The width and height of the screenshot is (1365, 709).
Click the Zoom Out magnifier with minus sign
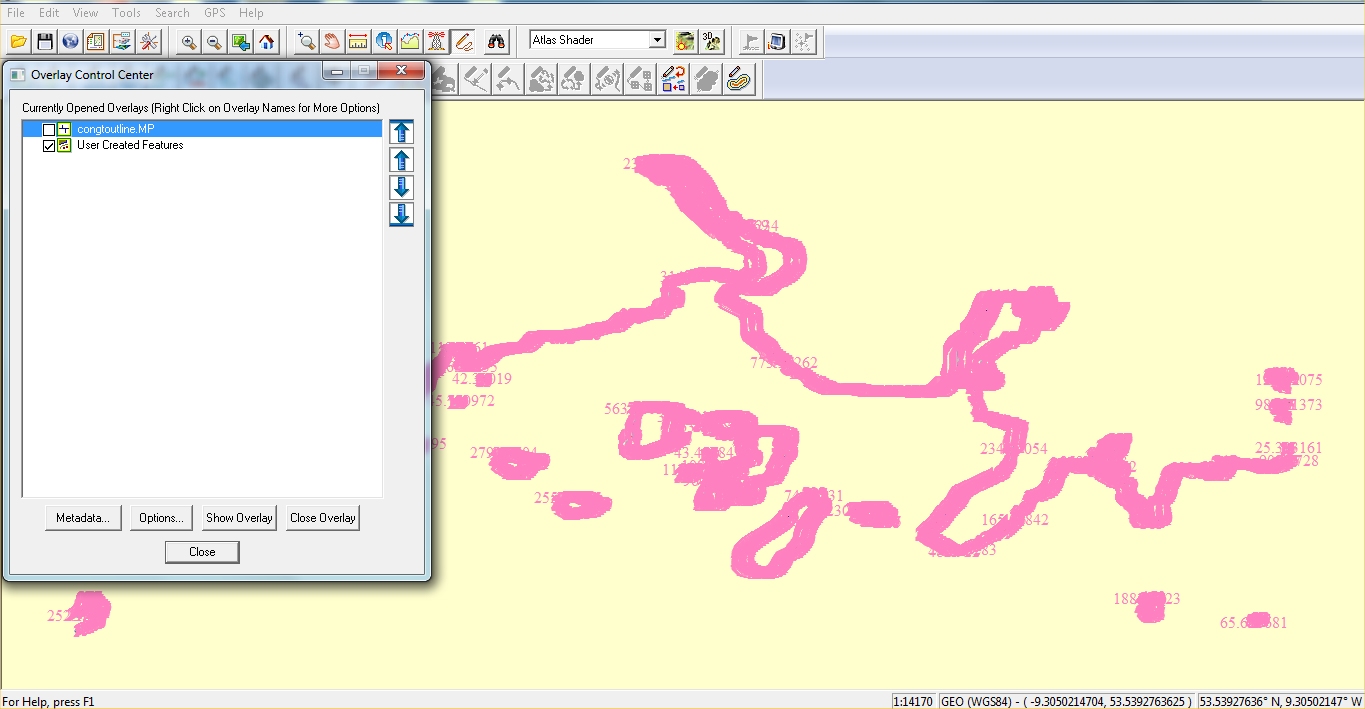click(x=214, y=41)
